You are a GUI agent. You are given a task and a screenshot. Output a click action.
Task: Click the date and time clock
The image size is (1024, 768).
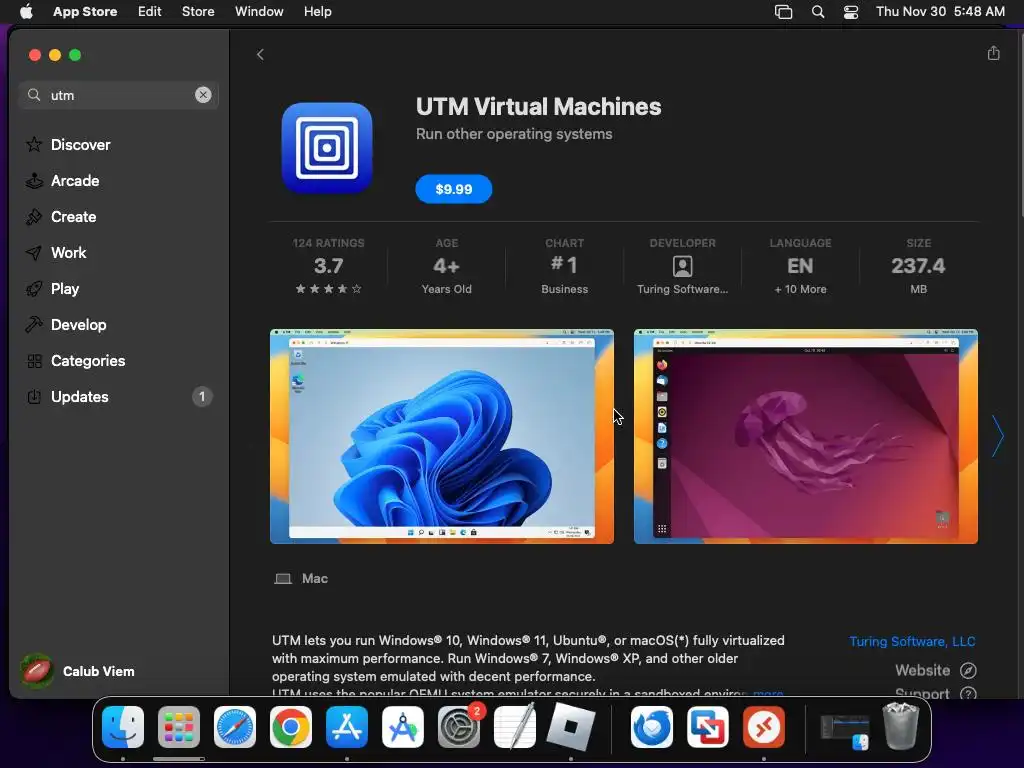(x=940, y=12)
